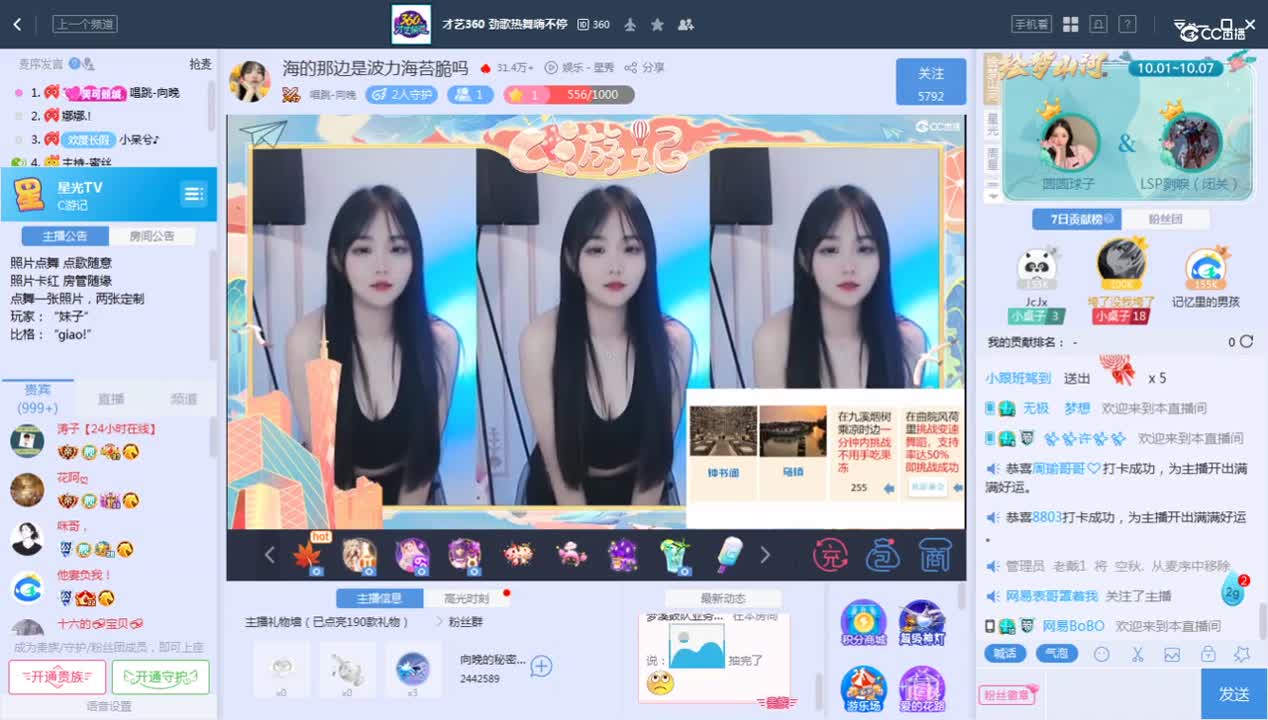The height and width of the screenshot is (720, 1268).
Task: Click the 2人守护 guardian badge
Action: [401, 95]
